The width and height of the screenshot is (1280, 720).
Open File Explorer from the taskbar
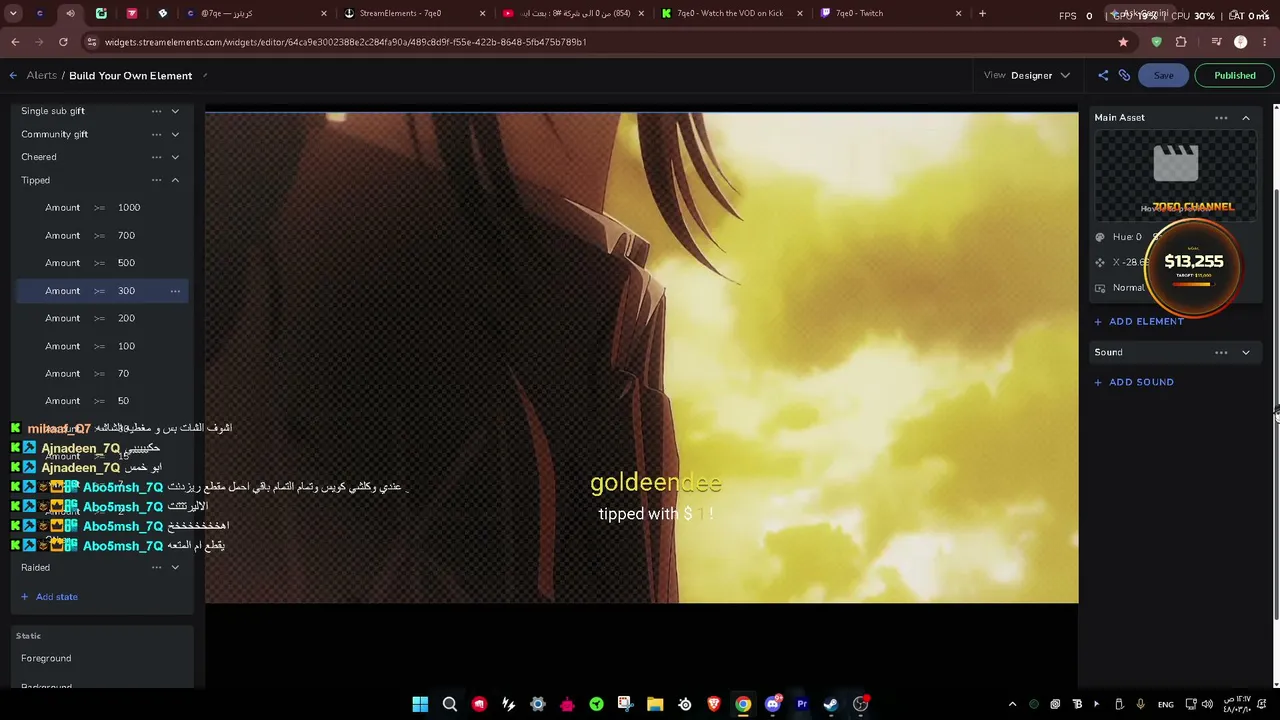click(655, 704)
